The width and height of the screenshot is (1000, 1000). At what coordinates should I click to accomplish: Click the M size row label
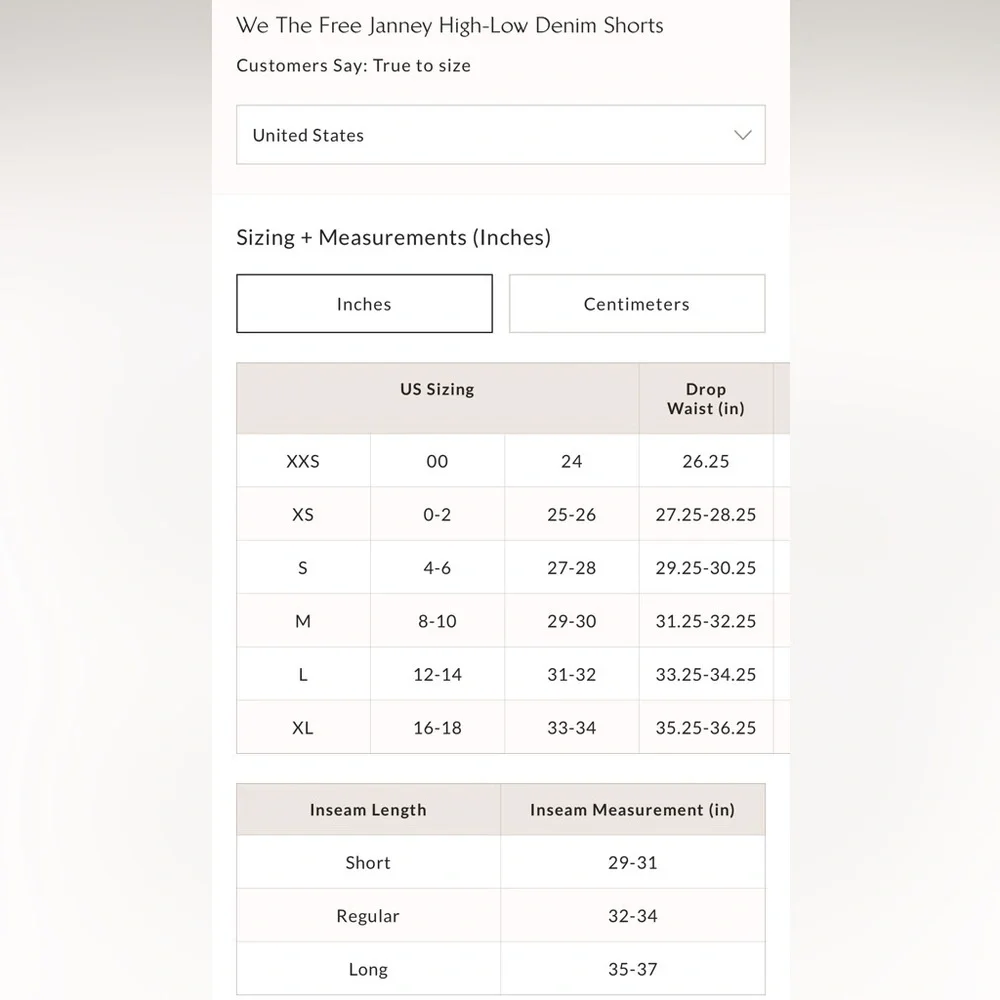pyautogui.click(x=303, y=621)
